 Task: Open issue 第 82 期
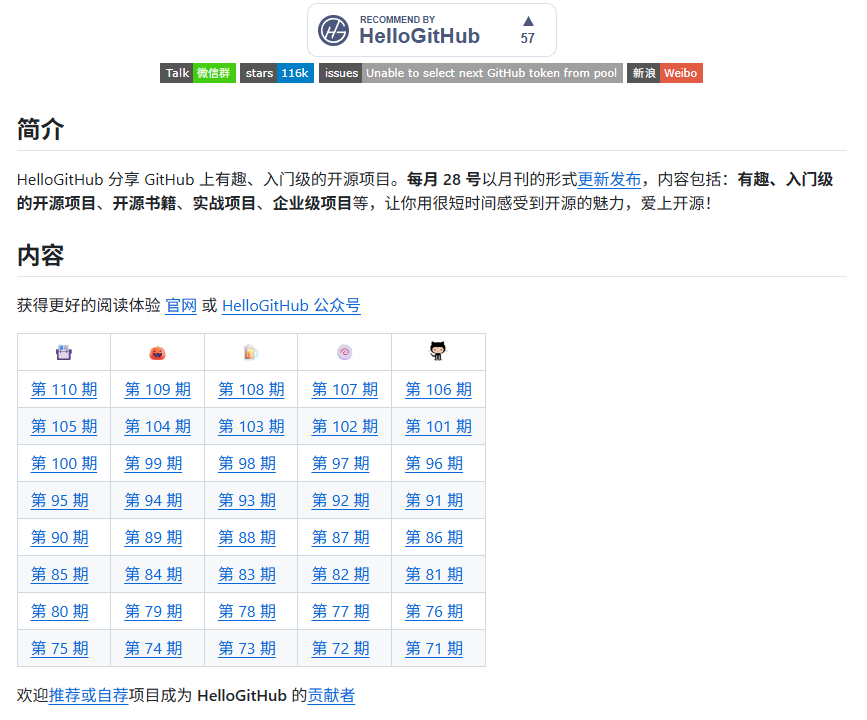click(340, 575)
